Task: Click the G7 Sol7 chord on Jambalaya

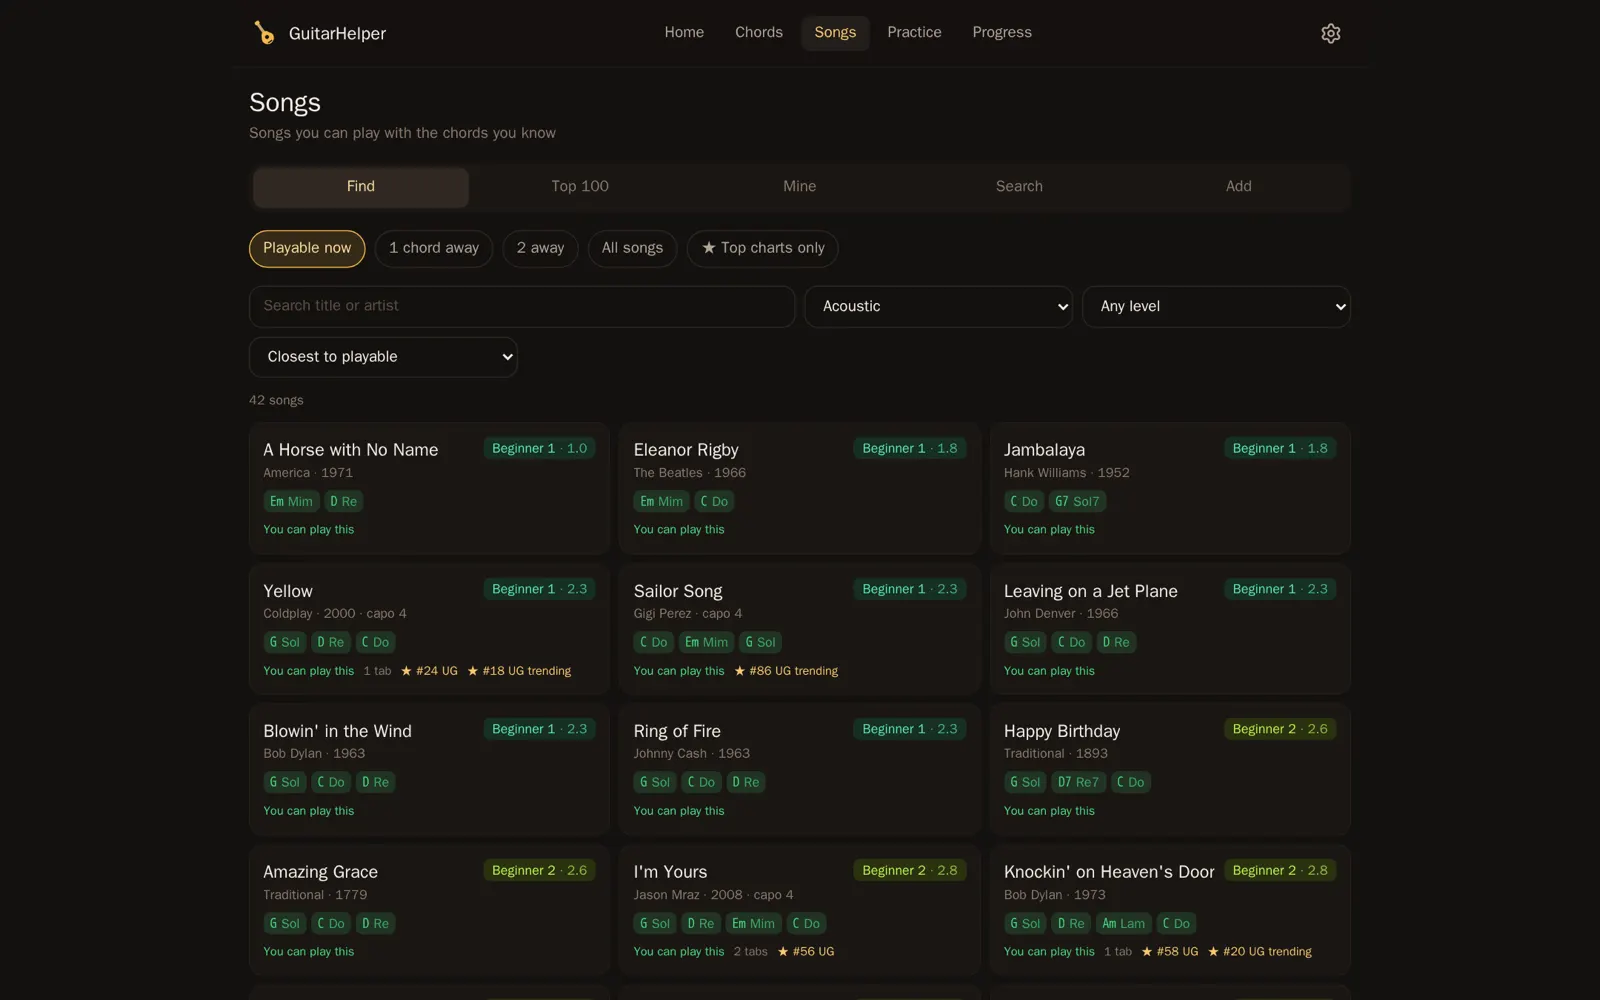Action: (x=1077, y=502)
